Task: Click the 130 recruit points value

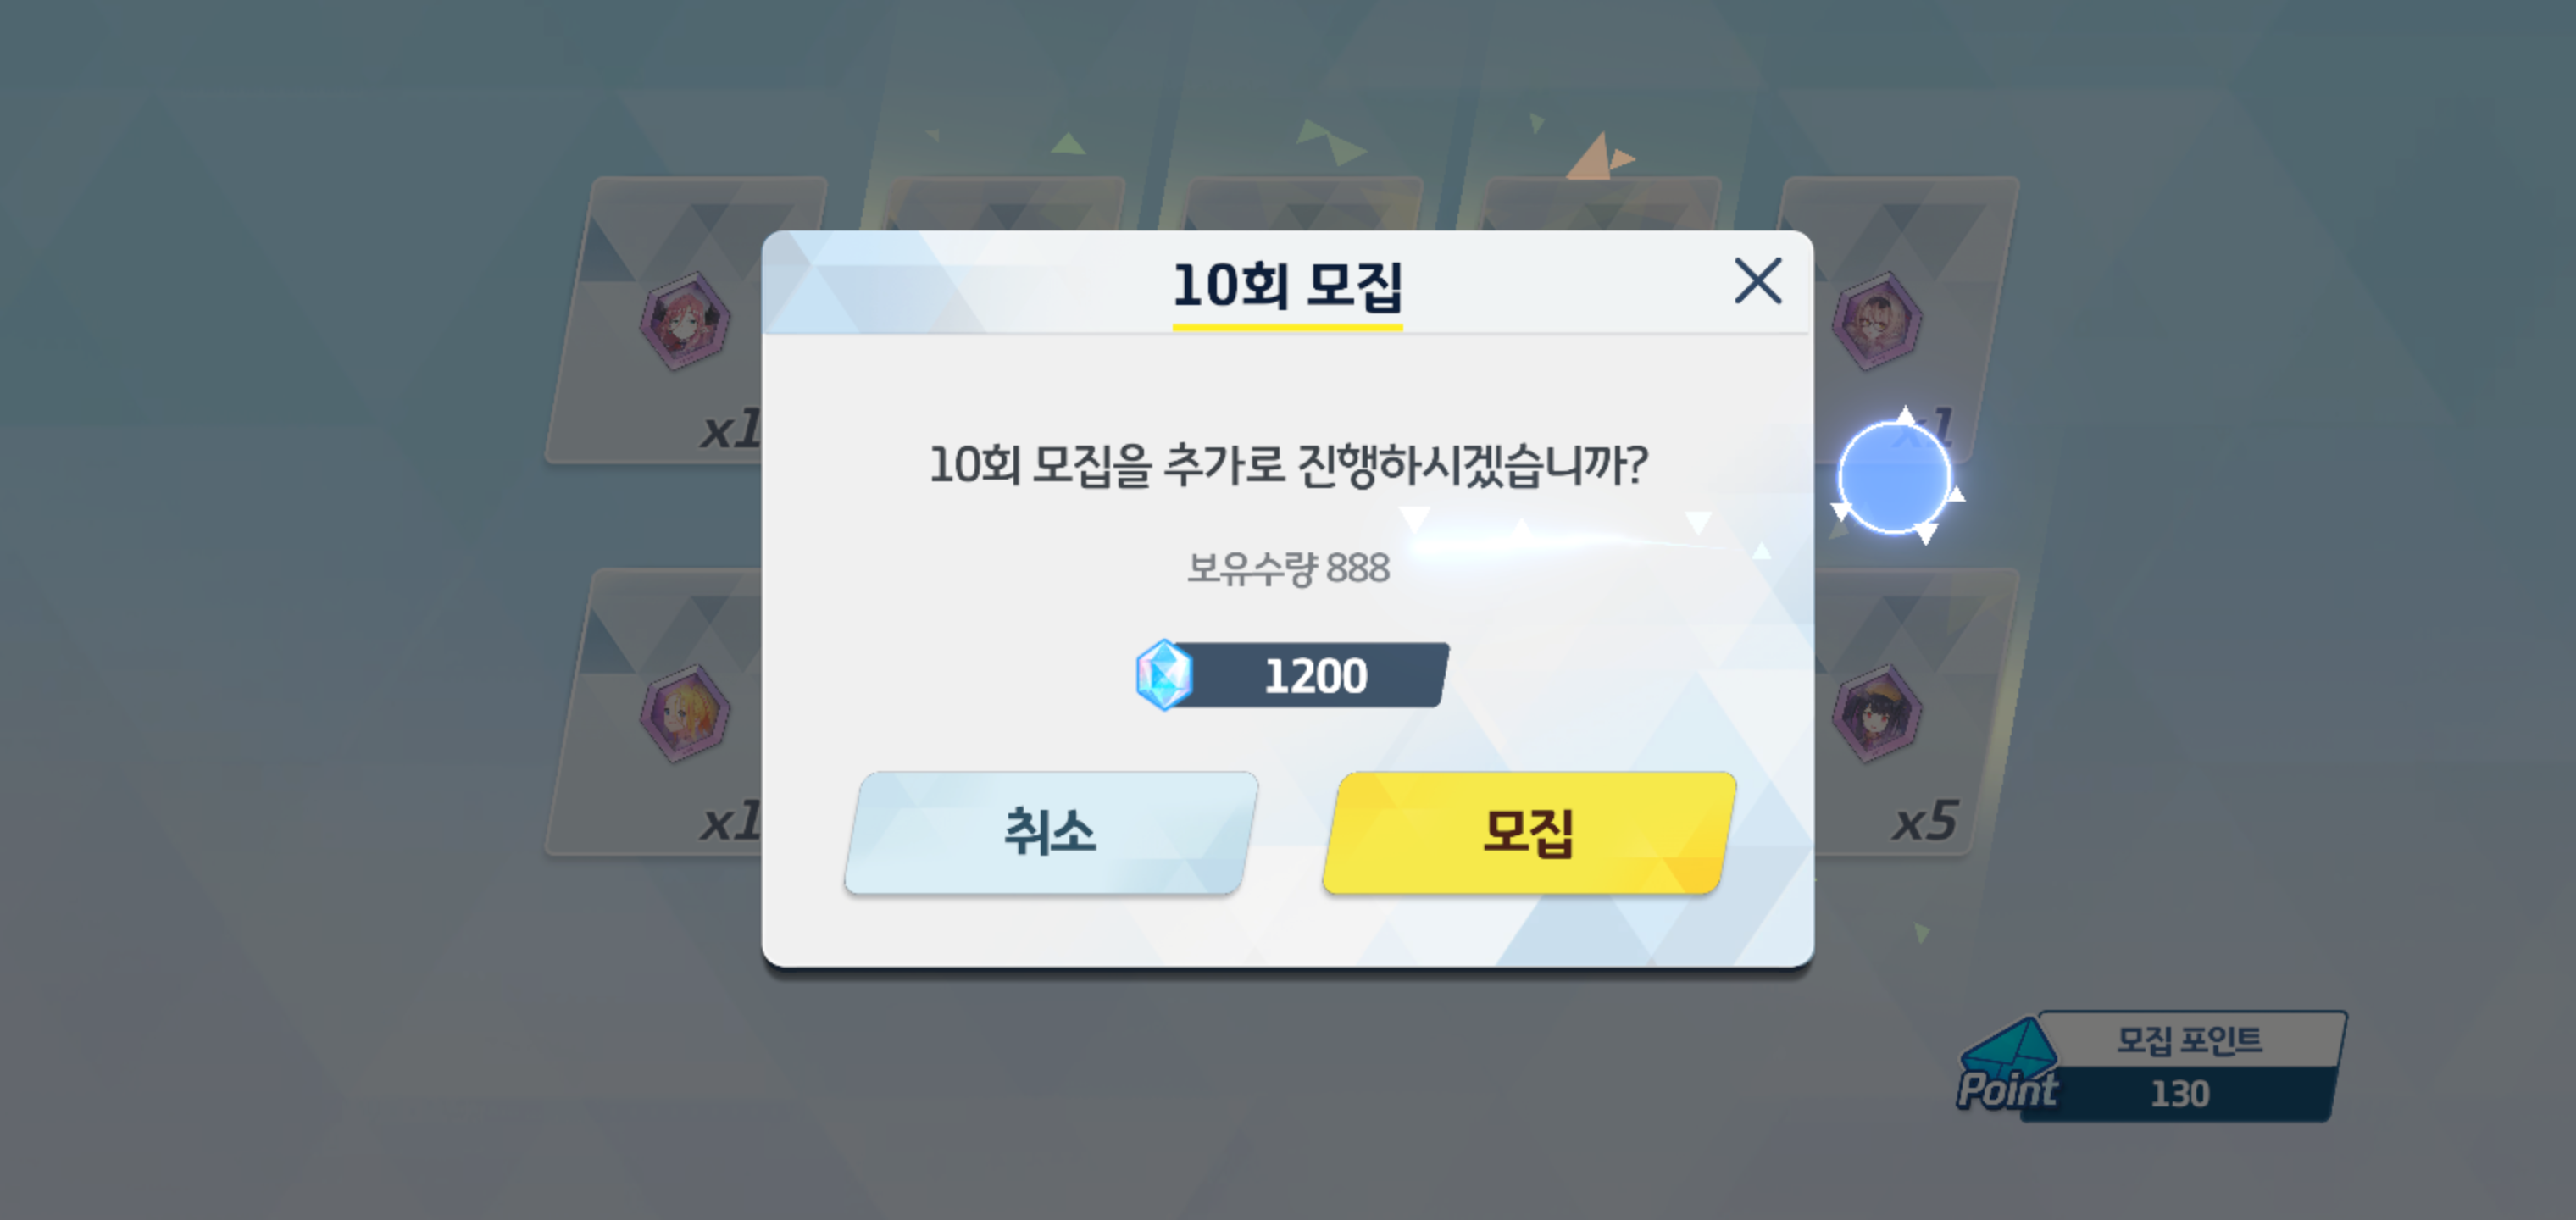Action: coord(2180,1094)
